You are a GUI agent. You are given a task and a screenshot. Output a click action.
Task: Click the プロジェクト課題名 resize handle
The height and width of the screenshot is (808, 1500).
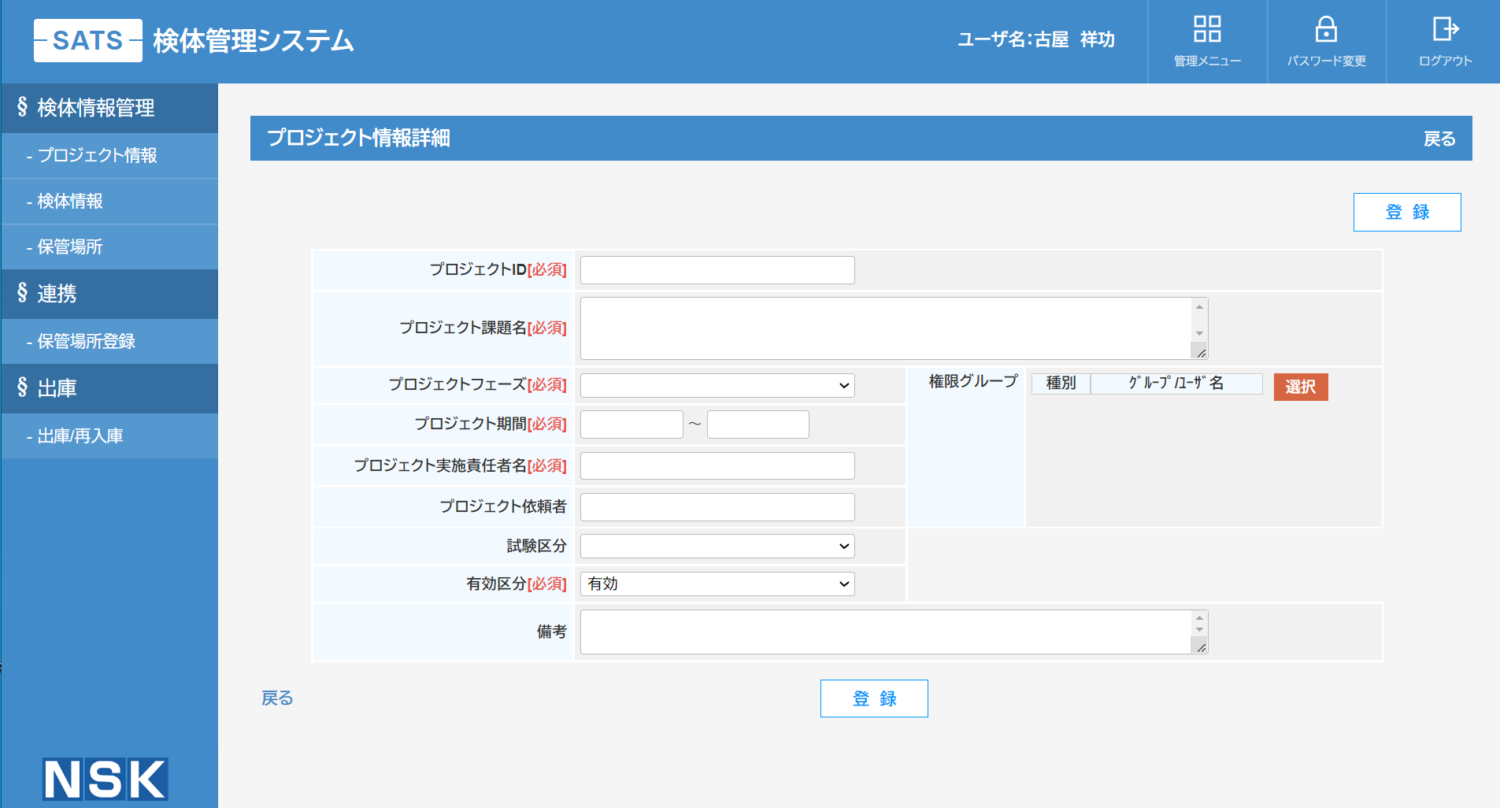(x=1200, y=351)
